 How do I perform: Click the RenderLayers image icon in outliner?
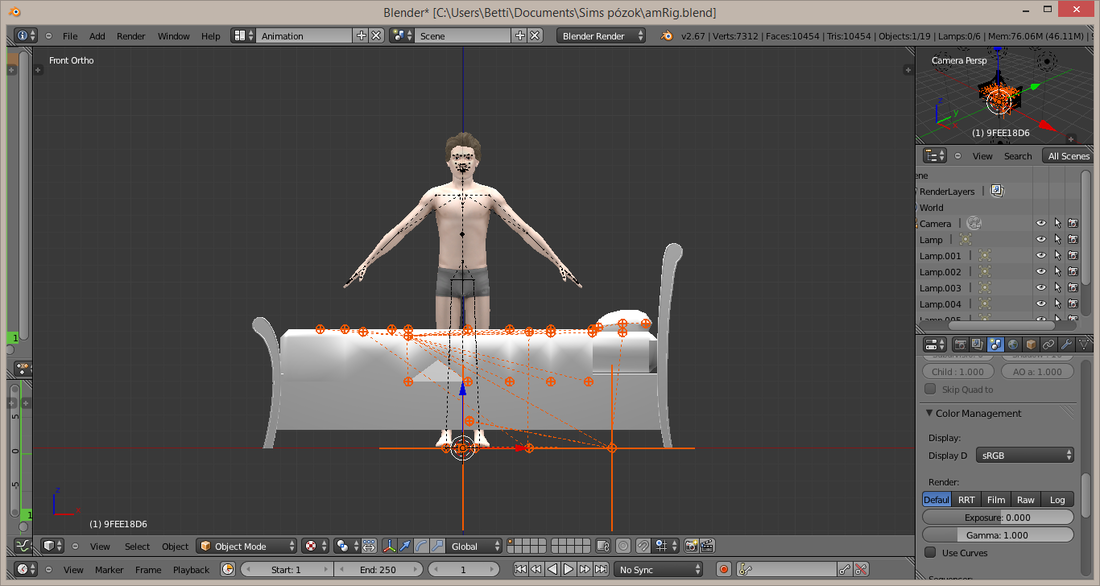[x=997, y=191]
